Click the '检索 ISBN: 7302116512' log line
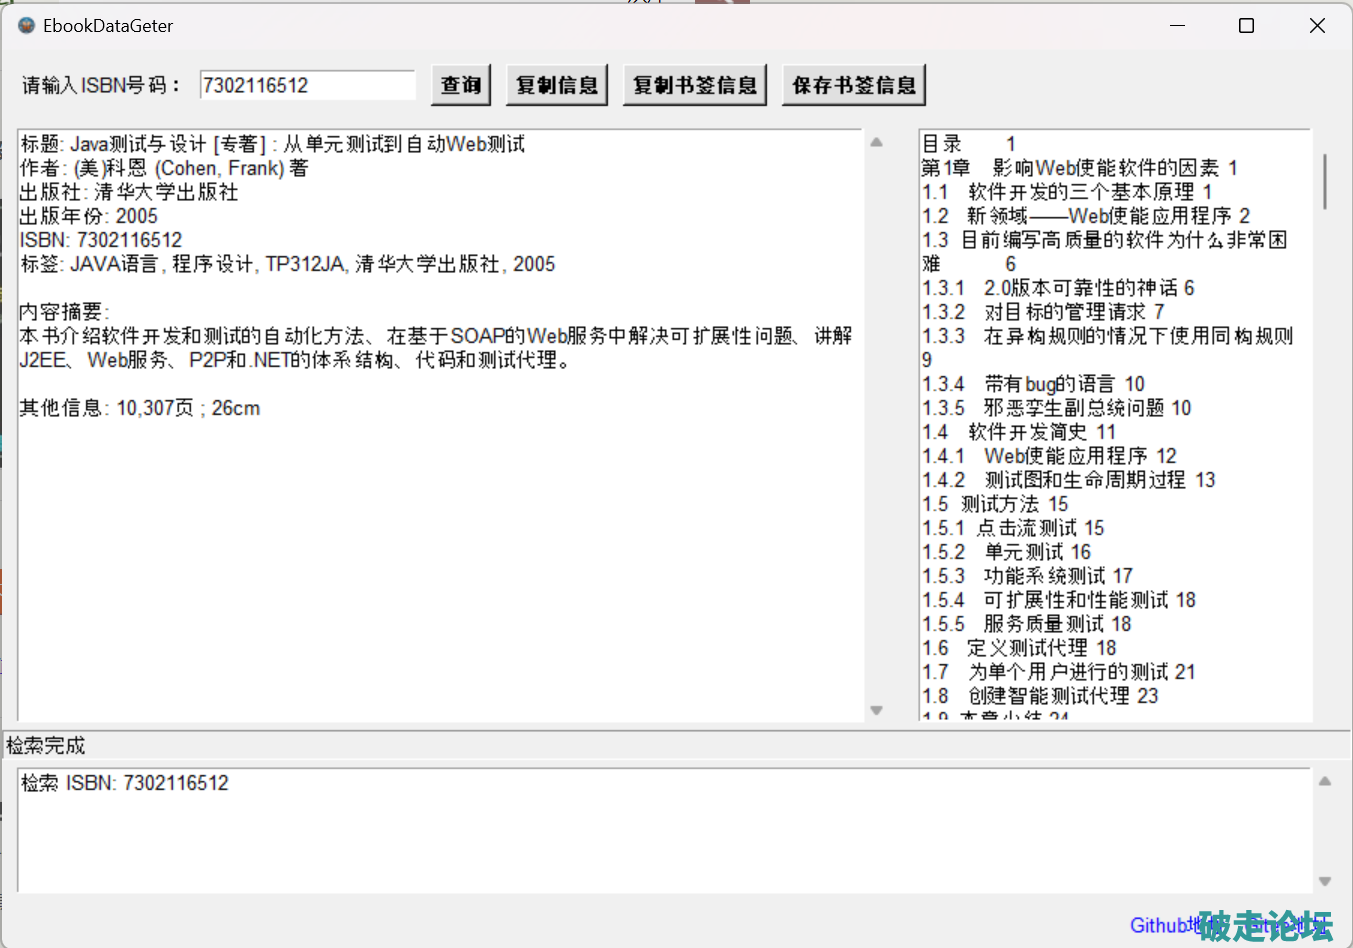1353x948 pixels. (x=125, y=783)
